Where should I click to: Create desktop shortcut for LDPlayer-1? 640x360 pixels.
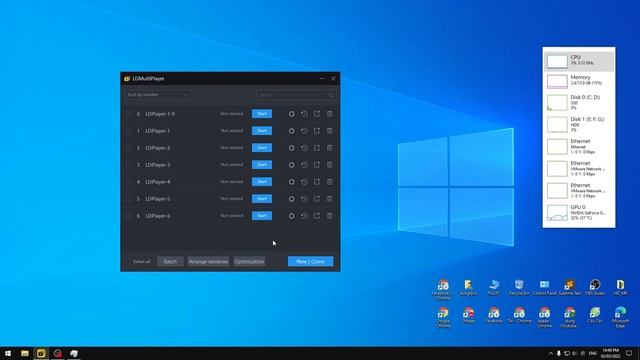click(317, 131)
